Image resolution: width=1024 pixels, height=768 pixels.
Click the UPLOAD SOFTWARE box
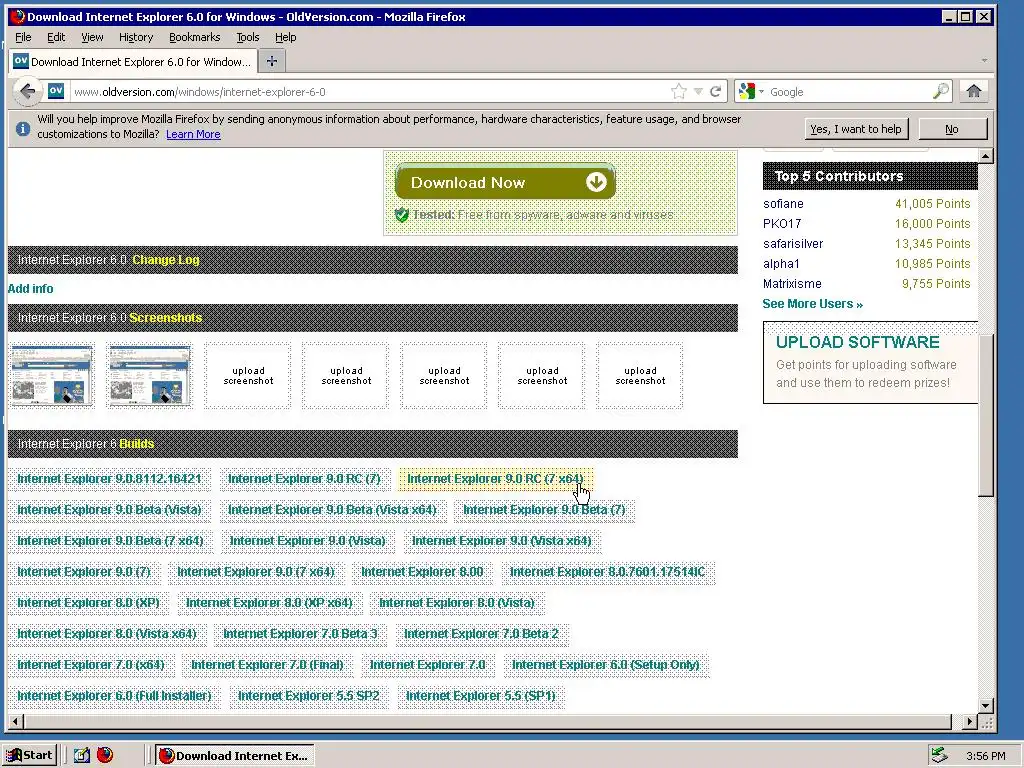(x=870, y=362)
